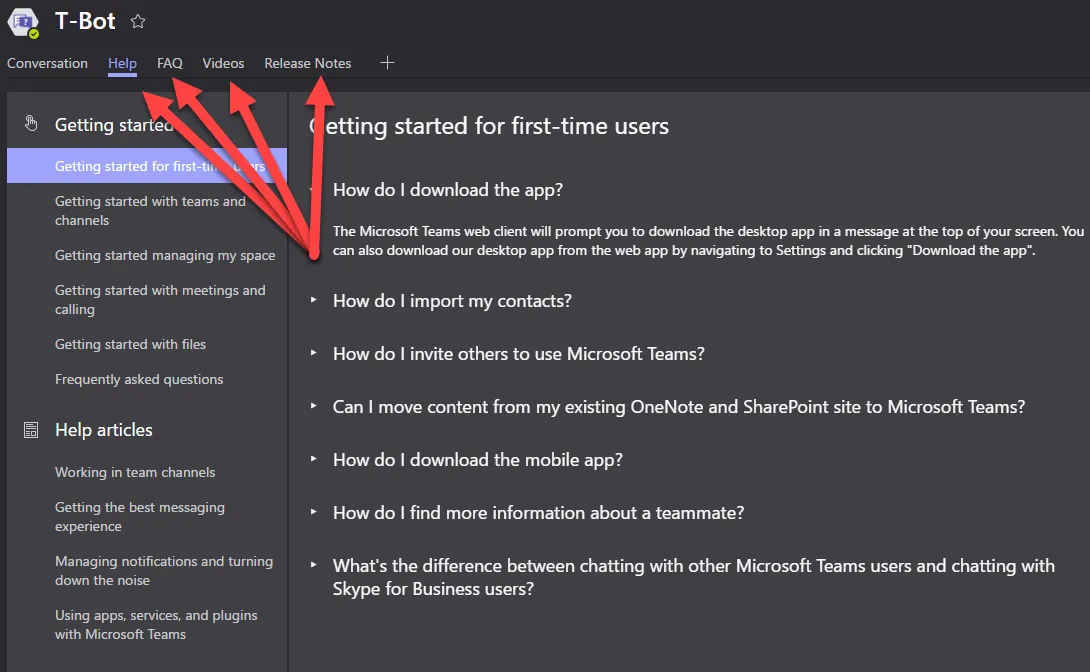Open "Working in team channels" article
Viewport: 1090px width, 672px height.
click(x=135, y=472)
